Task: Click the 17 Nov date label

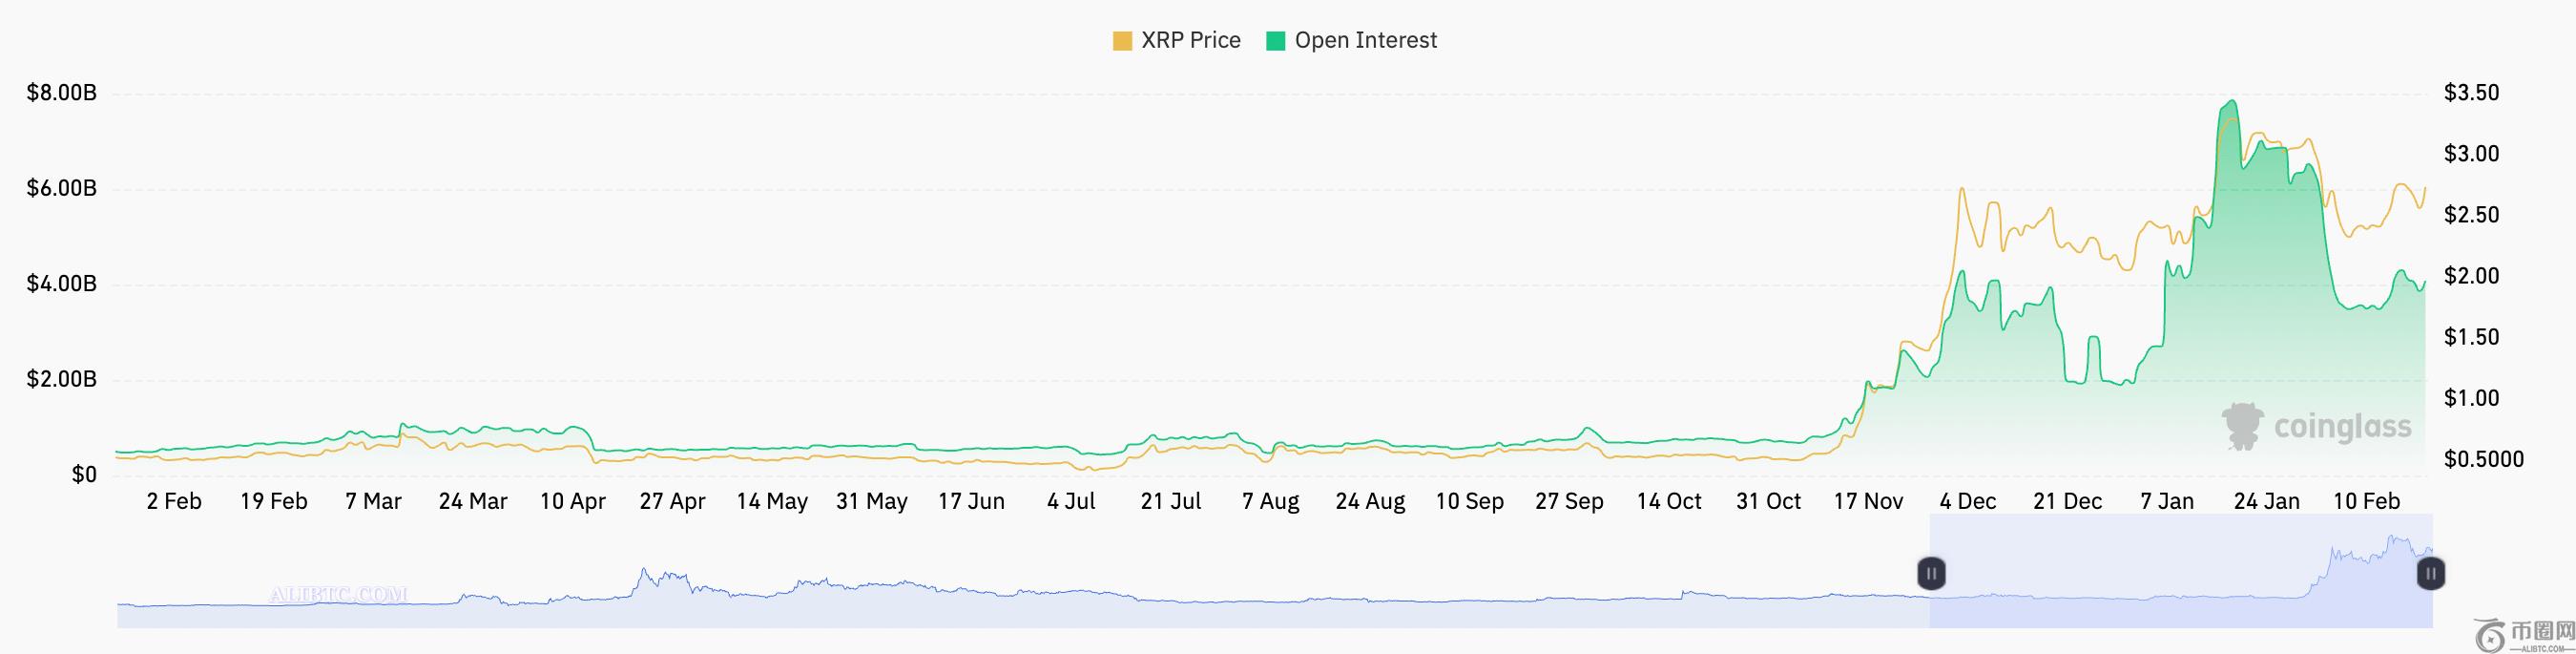Action: pos(1868,502)
